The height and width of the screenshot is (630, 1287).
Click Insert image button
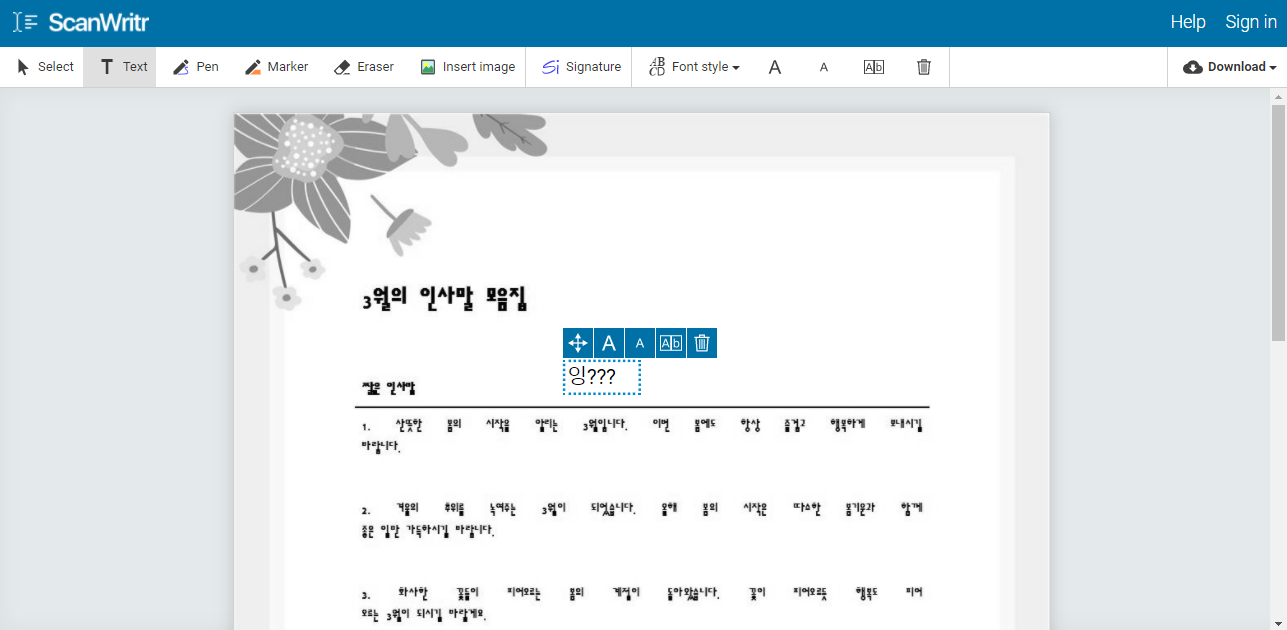click(x=467, y=67)
